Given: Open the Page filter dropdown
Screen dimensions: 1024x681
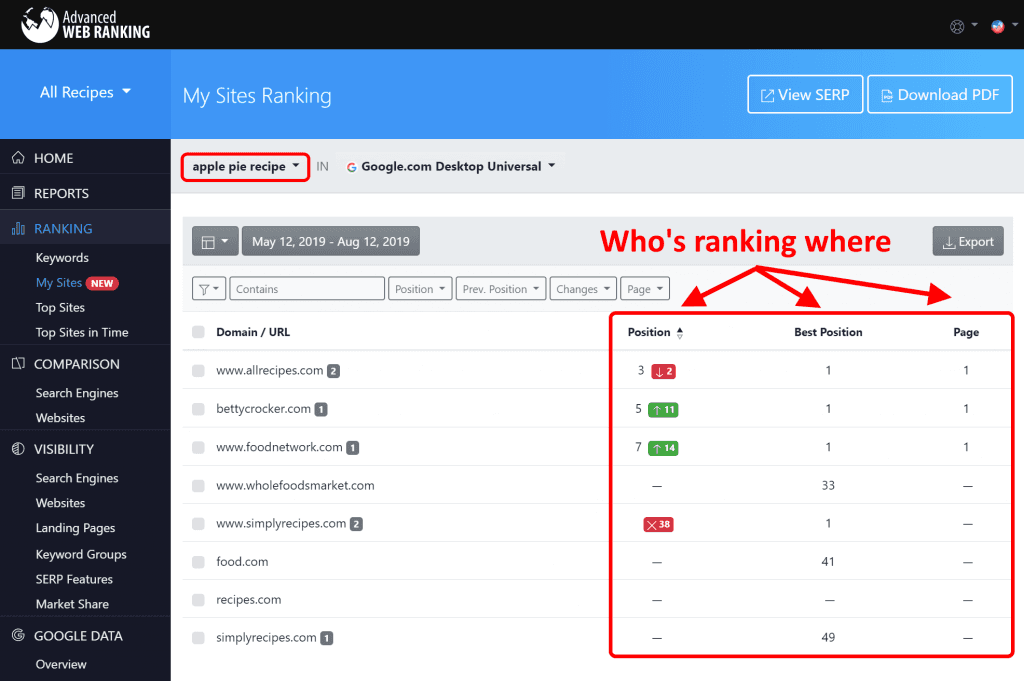Looking at the screenshot, I should (645, 289).
